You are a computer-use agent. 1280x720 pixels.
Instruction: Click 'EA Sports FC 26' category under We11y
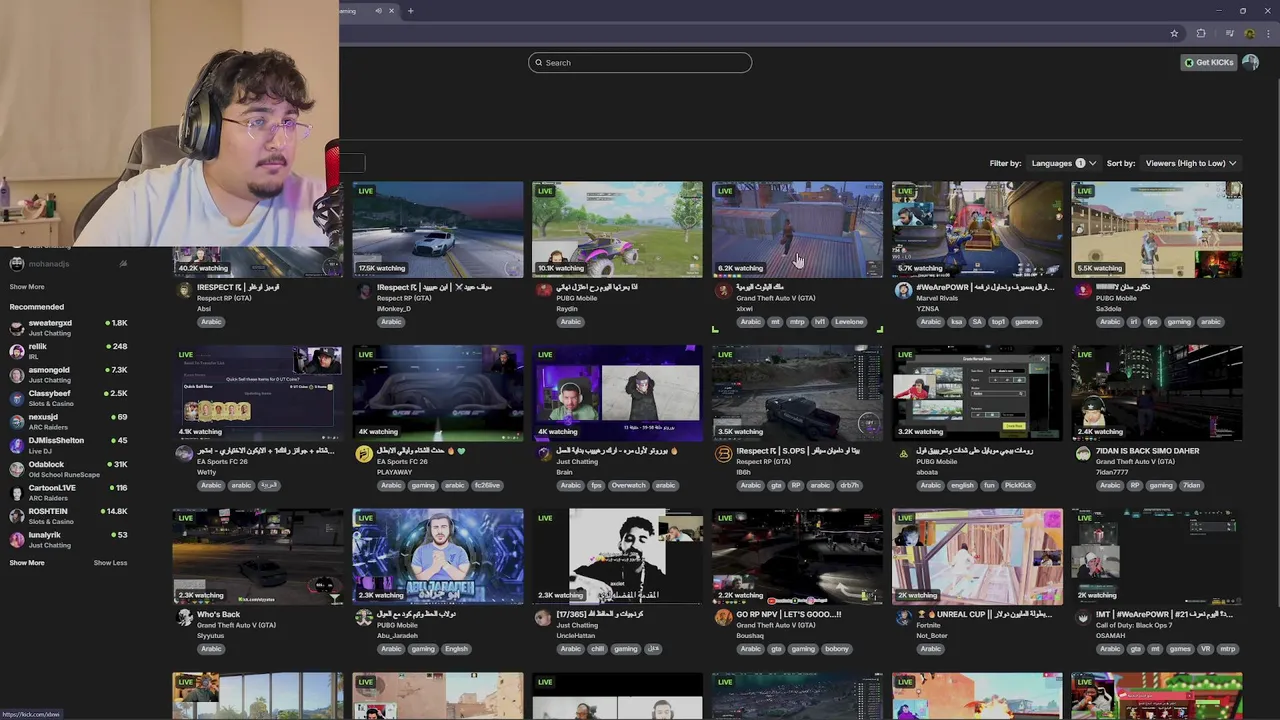224,462
